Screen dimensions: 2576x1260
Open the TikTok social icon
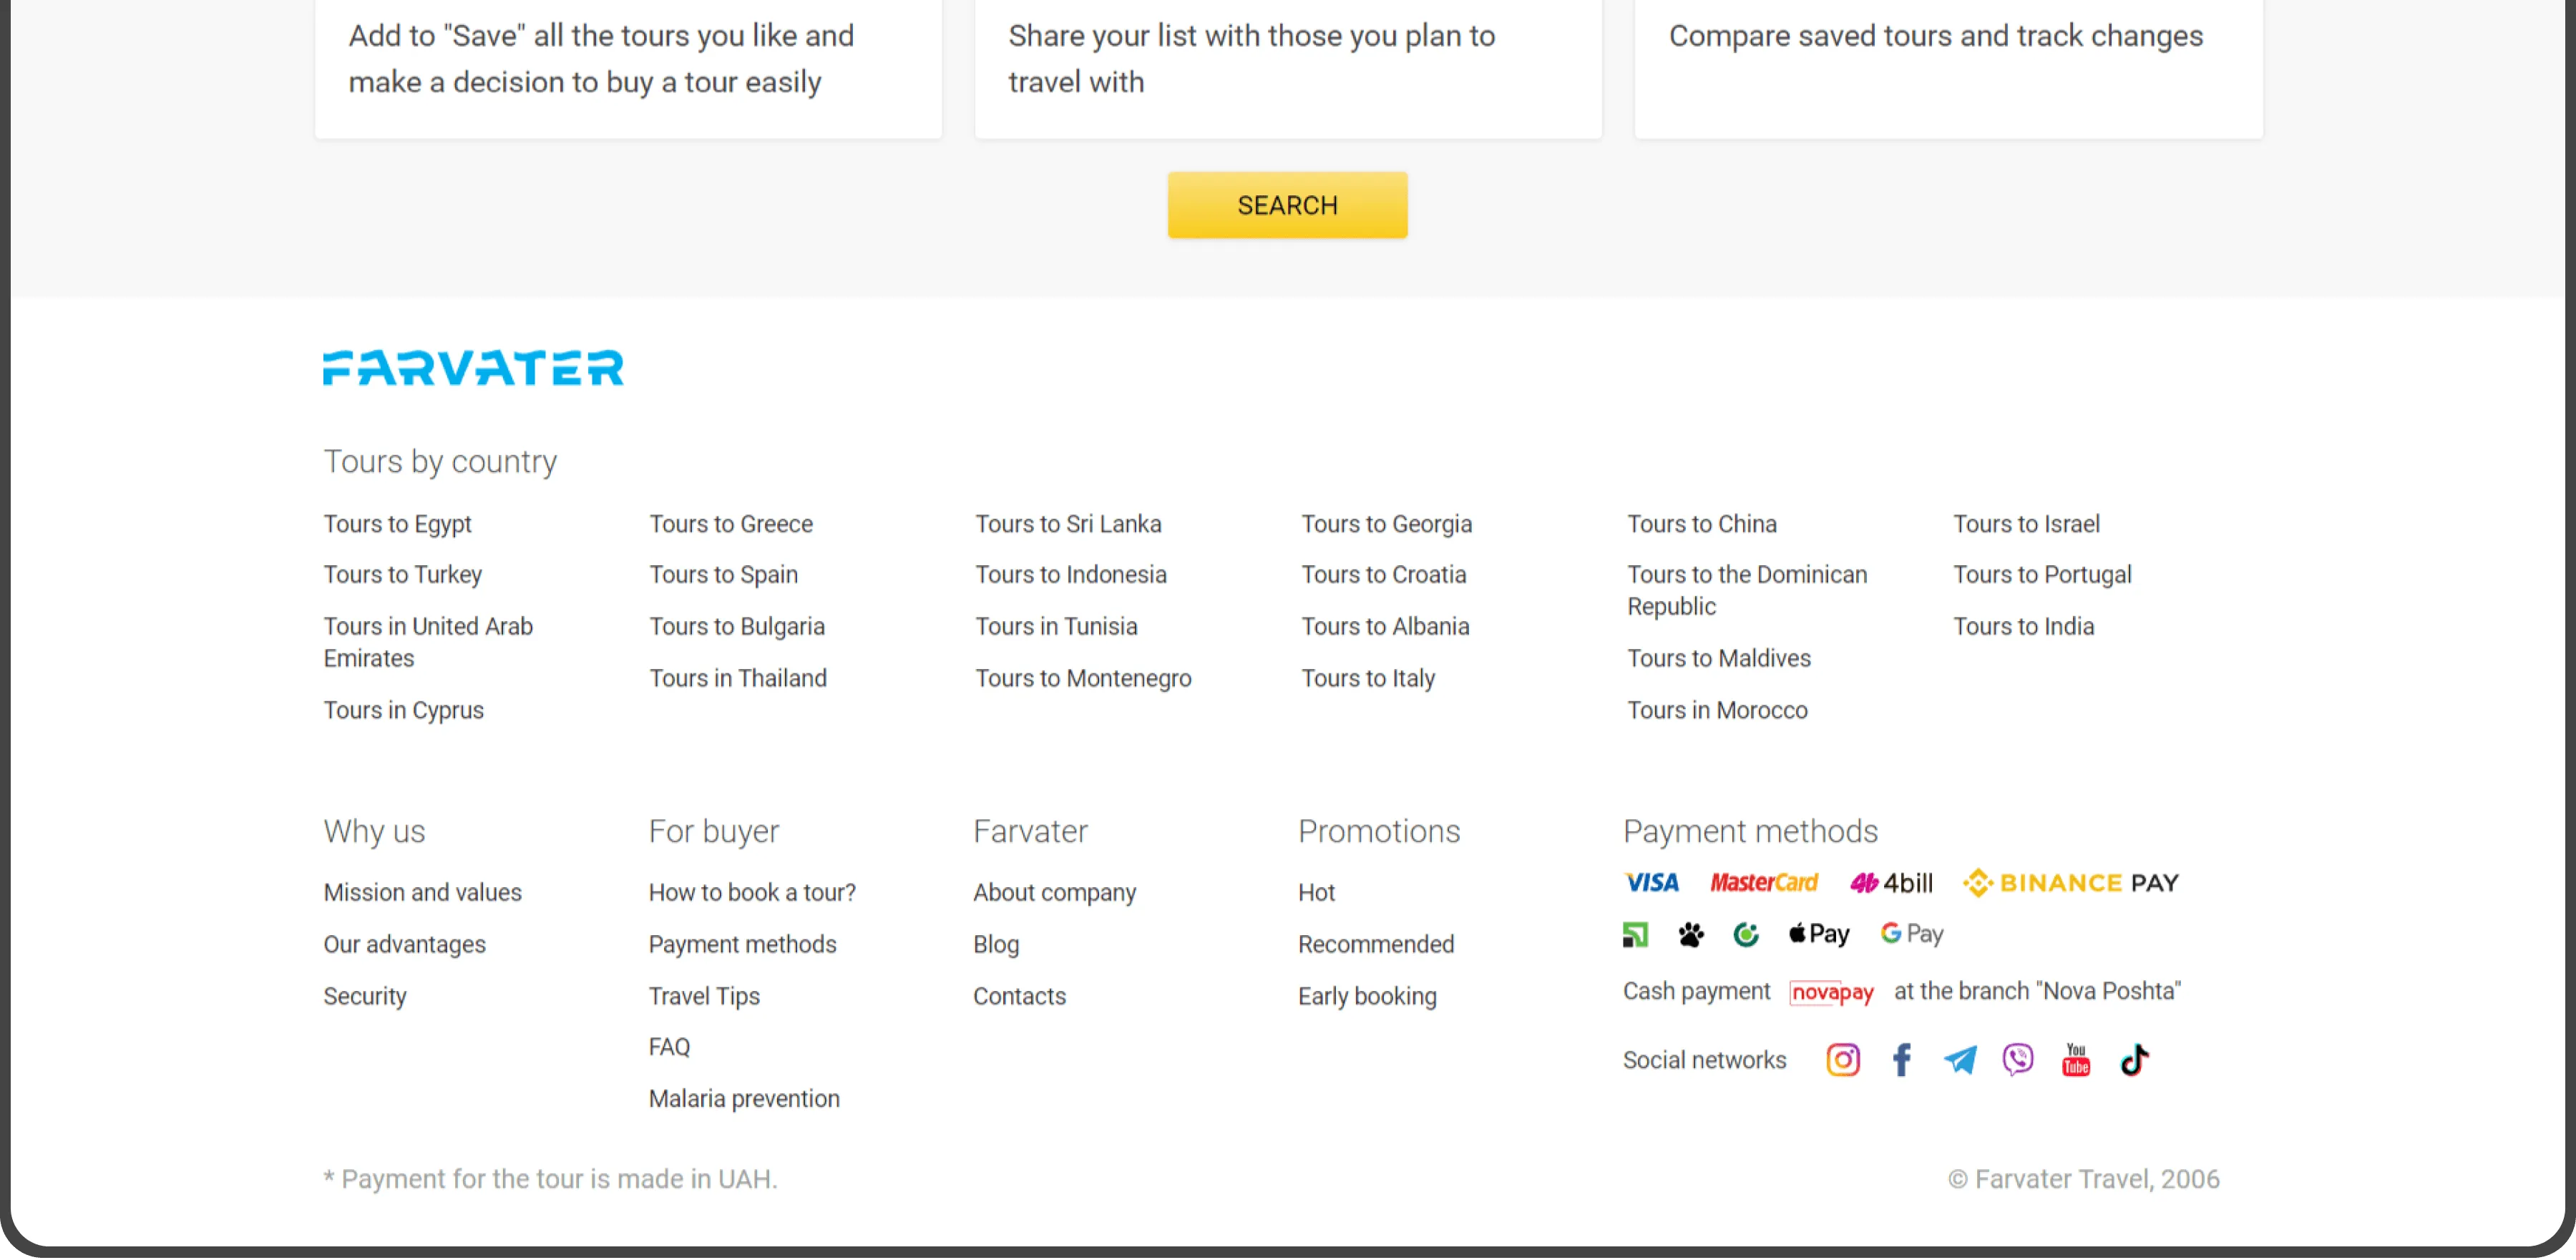tap(2134, 1059)
